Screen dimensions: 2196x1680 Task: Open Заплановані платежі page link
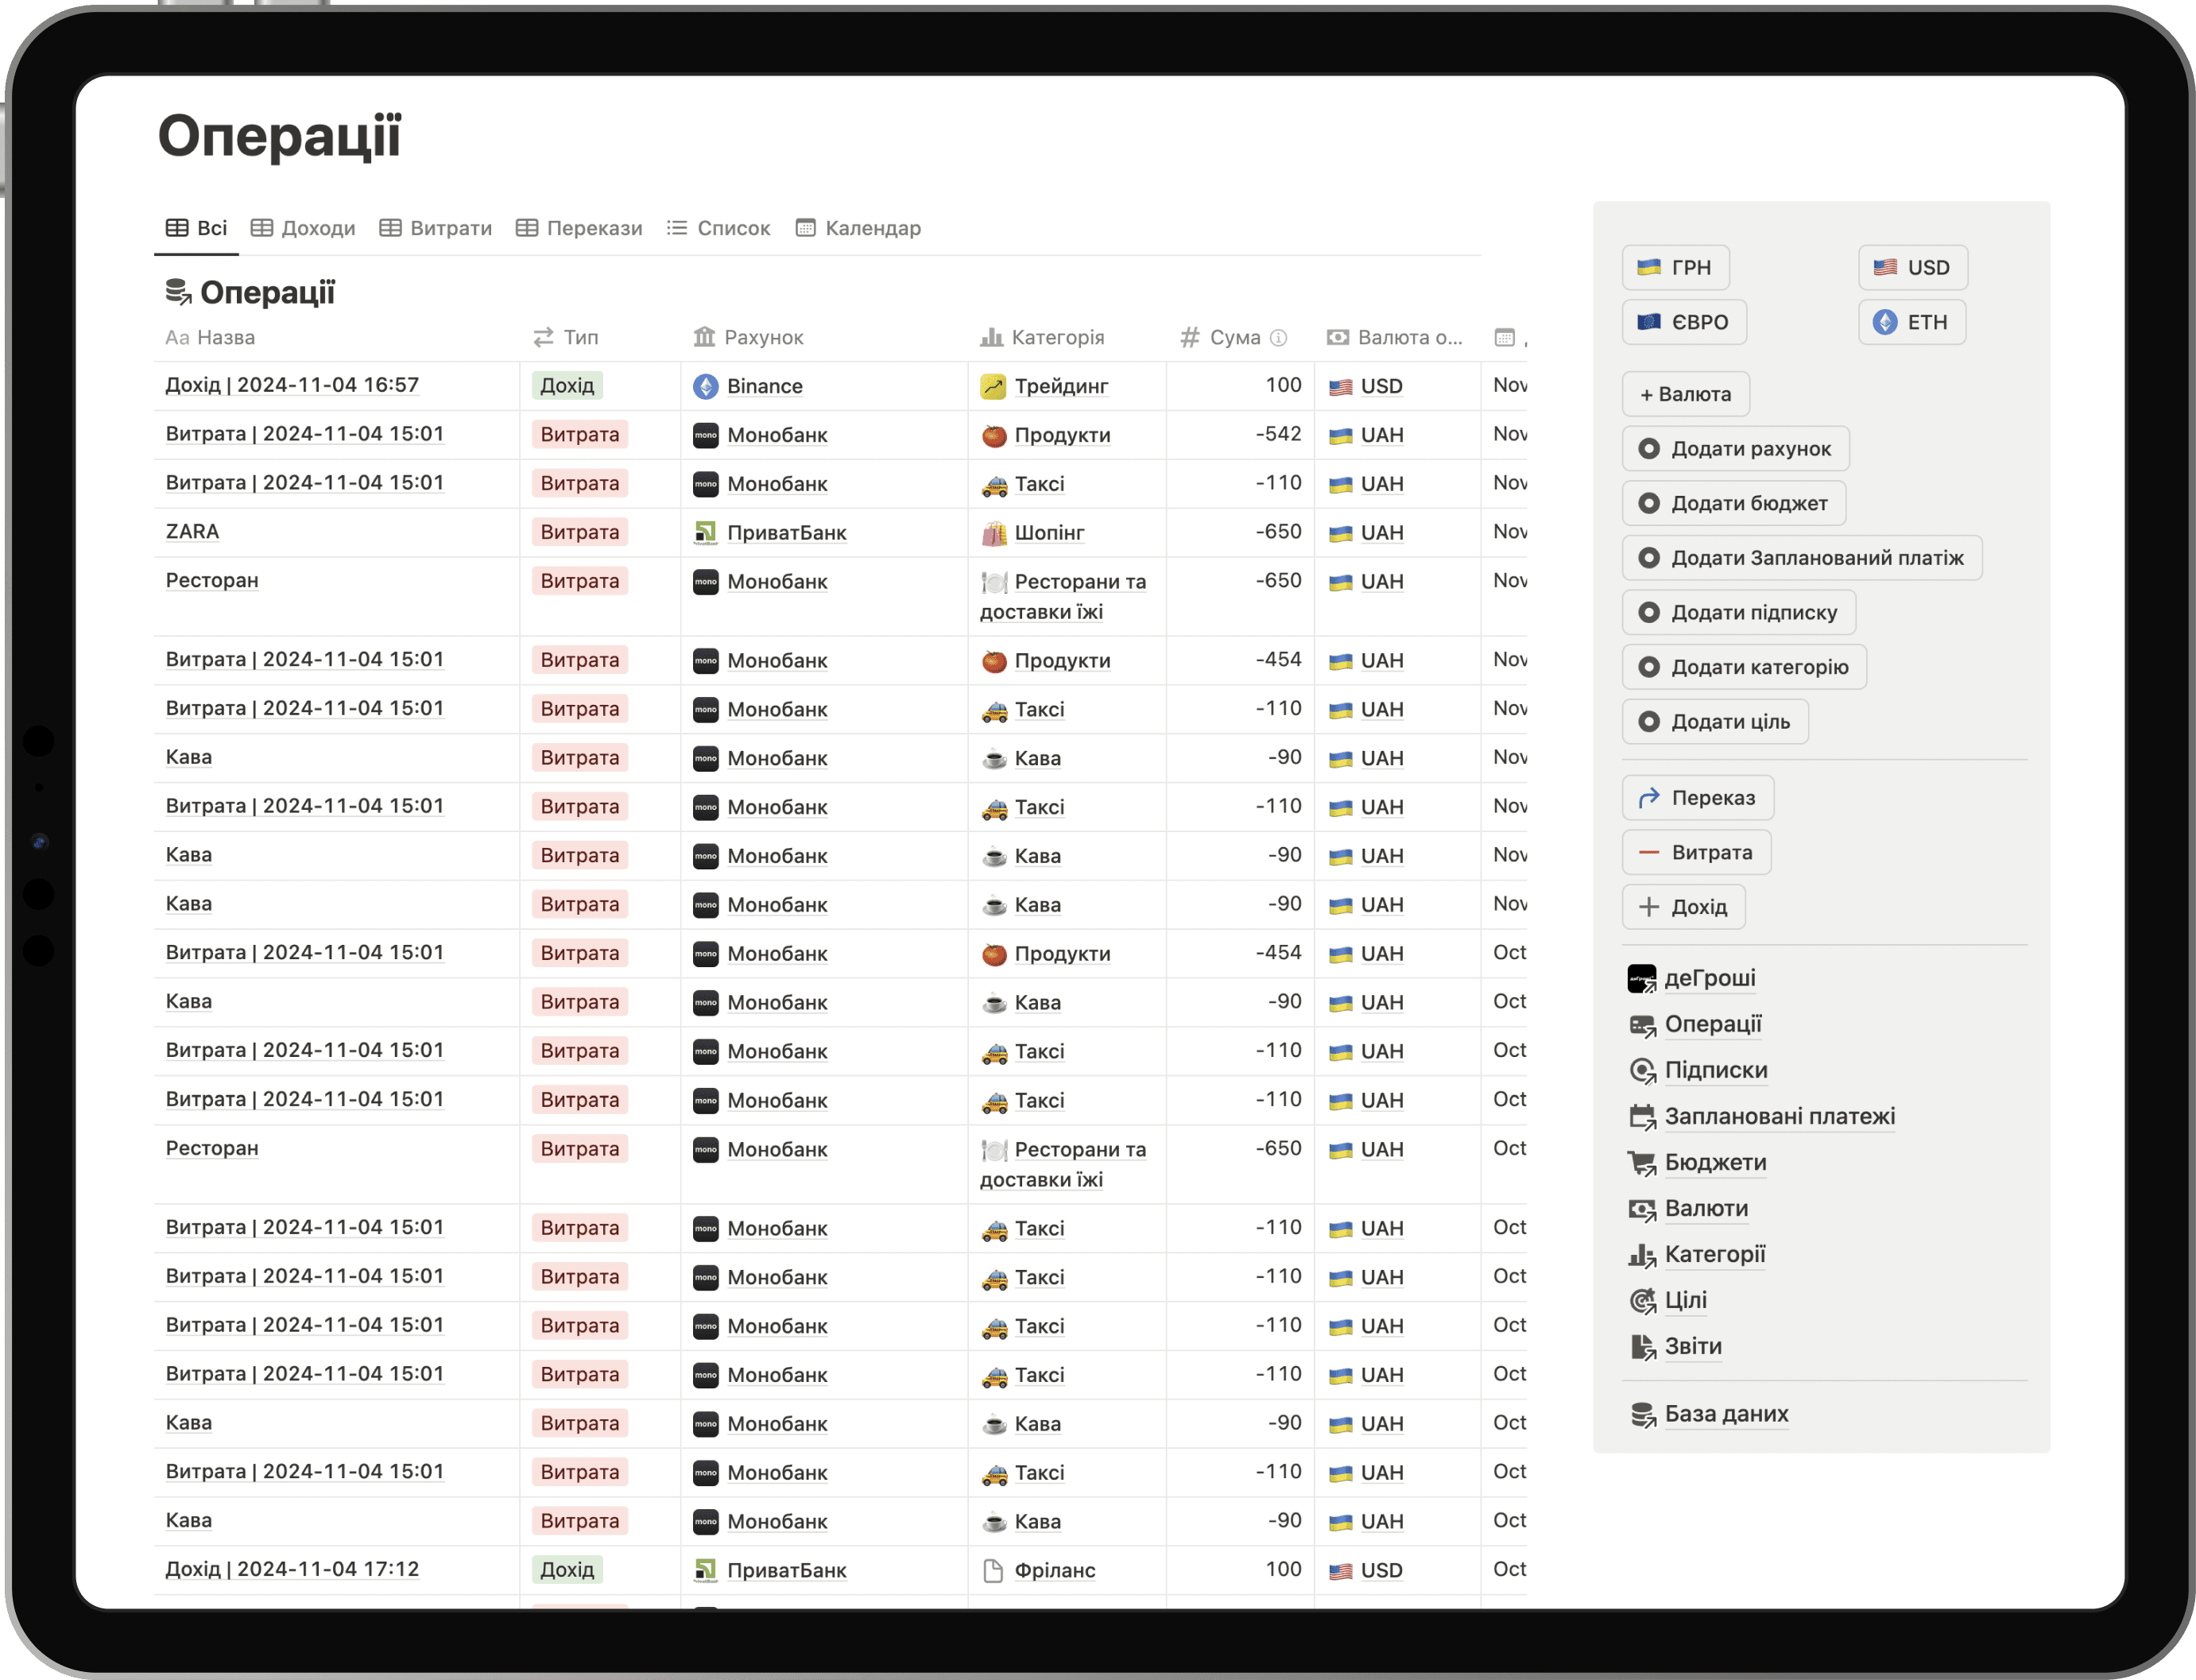click(x=1780, y=1116)
